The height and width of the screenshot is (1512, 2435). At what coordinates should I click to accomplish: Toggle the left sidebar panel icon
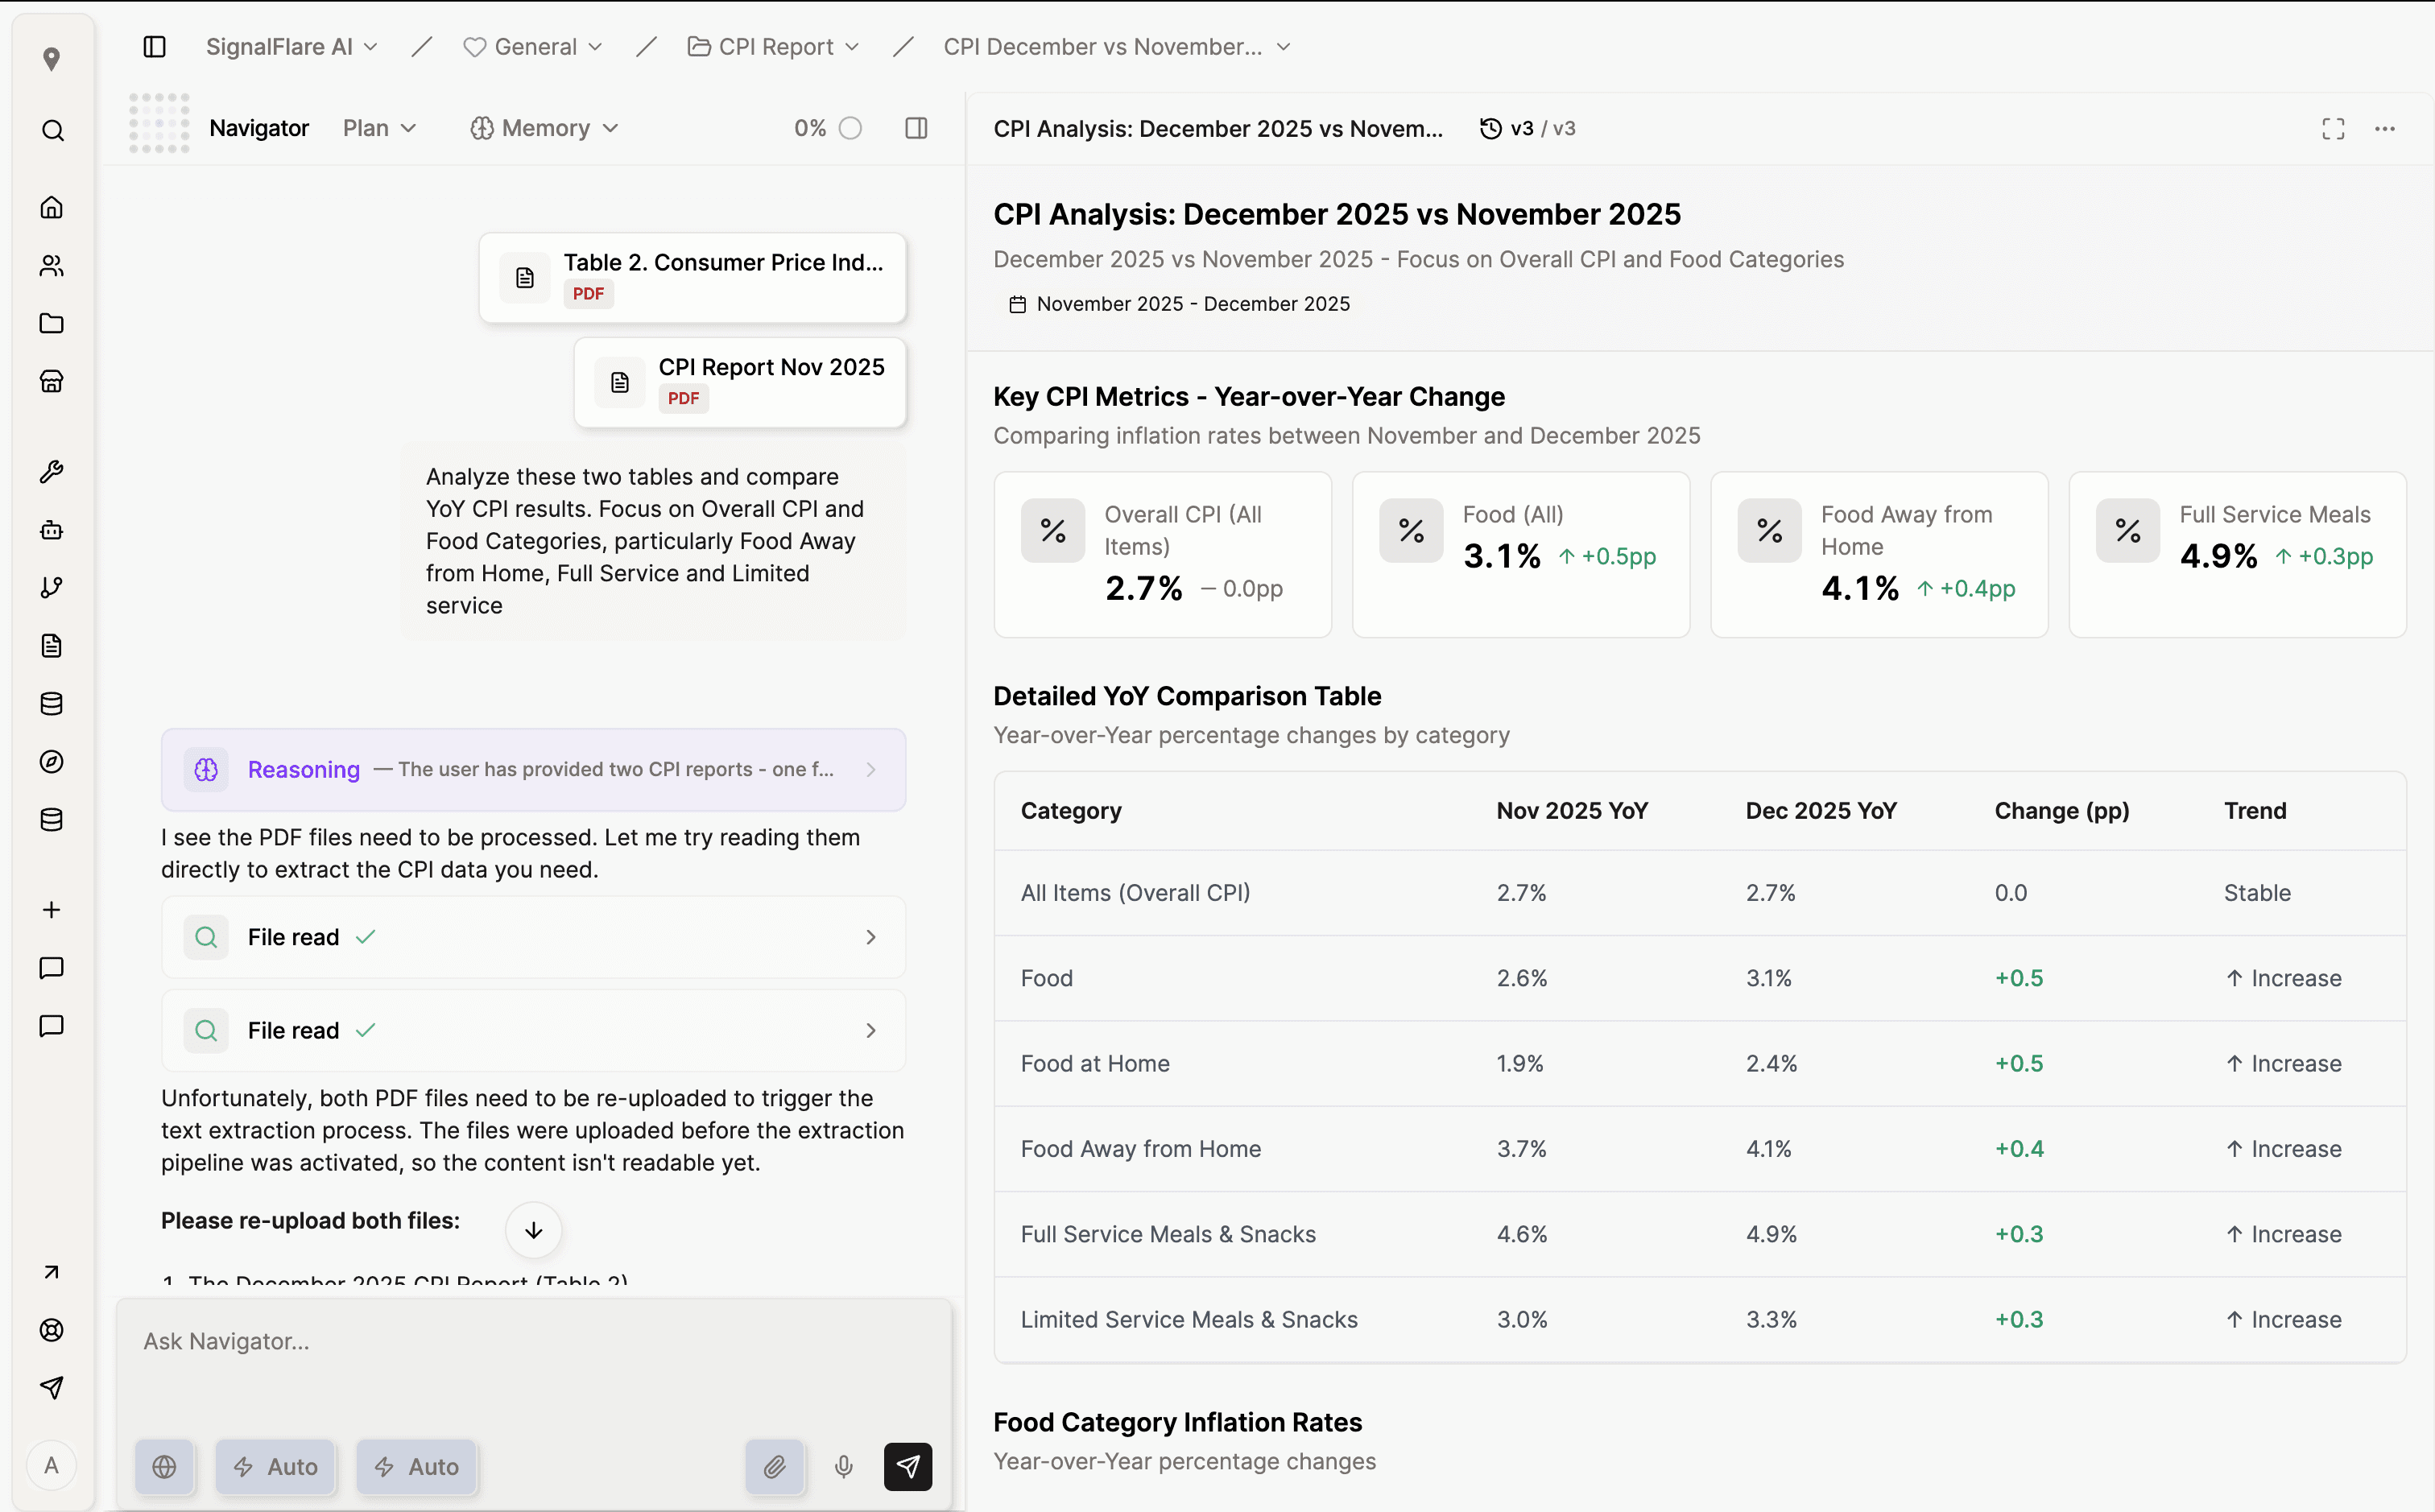154,47
